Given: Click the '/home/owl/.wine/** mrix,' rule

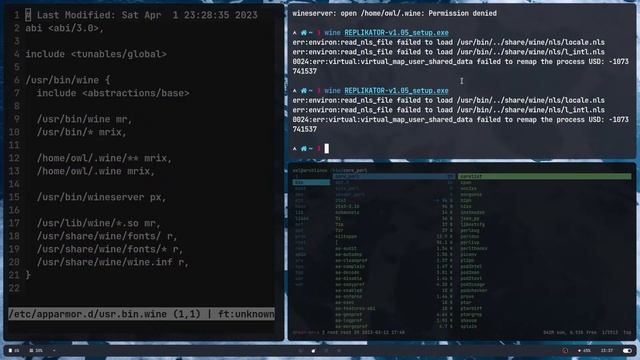Looking at the screenshot, I should pyautogui.click(x=104, y=158).
